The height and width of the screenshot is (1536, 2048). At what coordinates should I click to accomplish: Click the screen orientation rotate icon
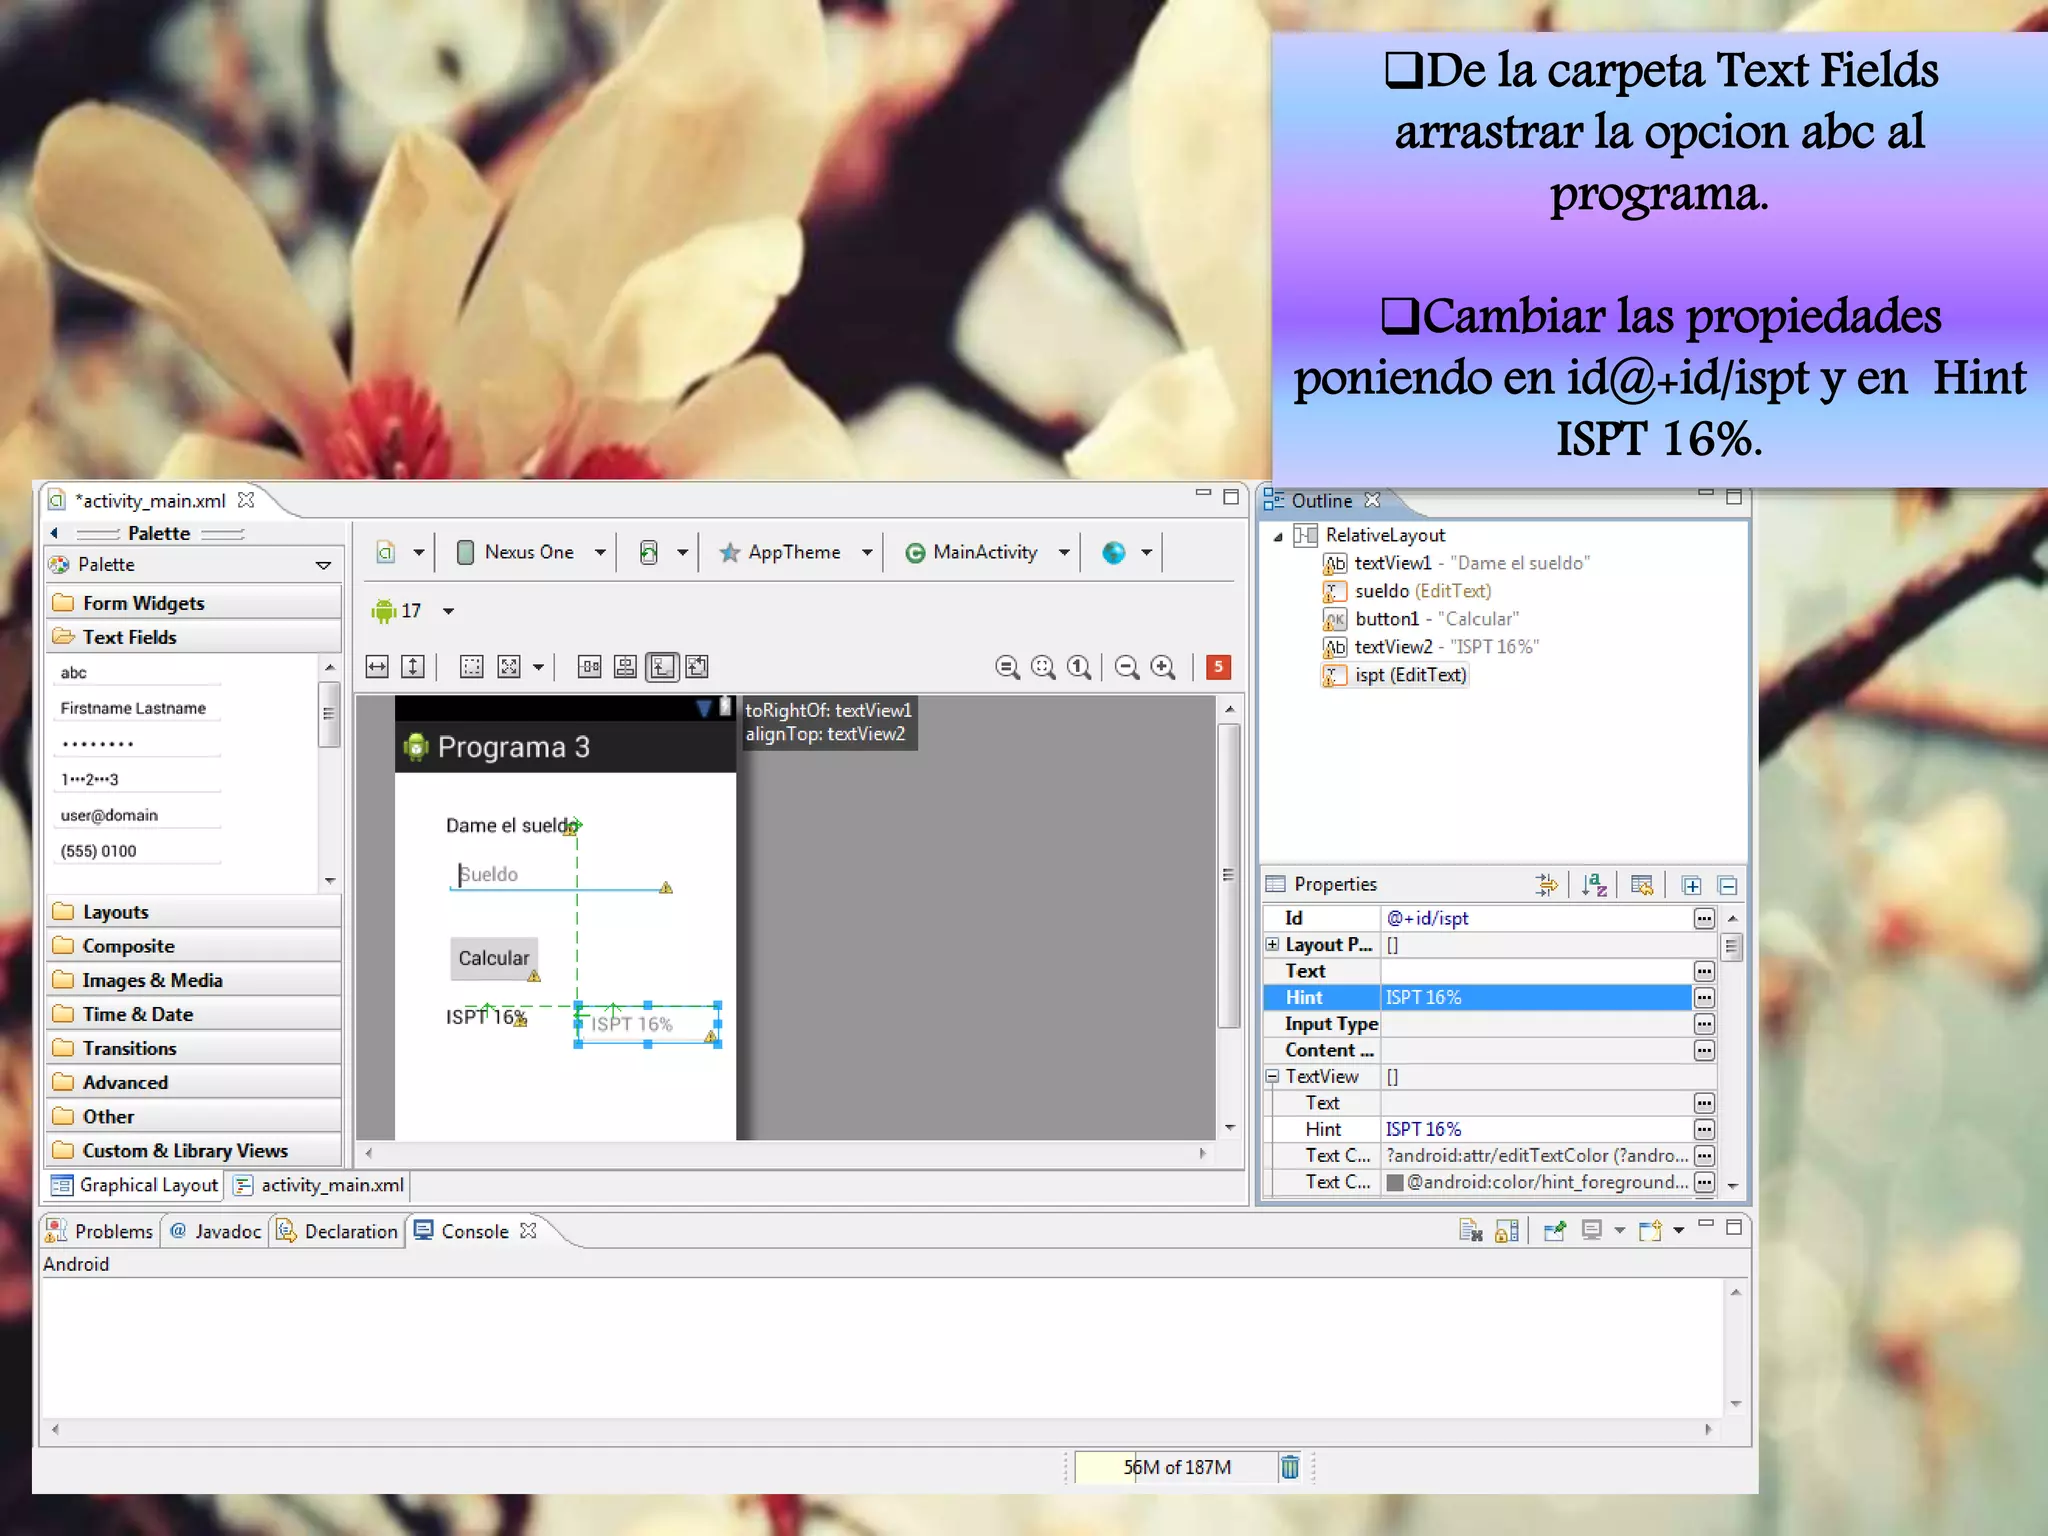click(649, 552)
